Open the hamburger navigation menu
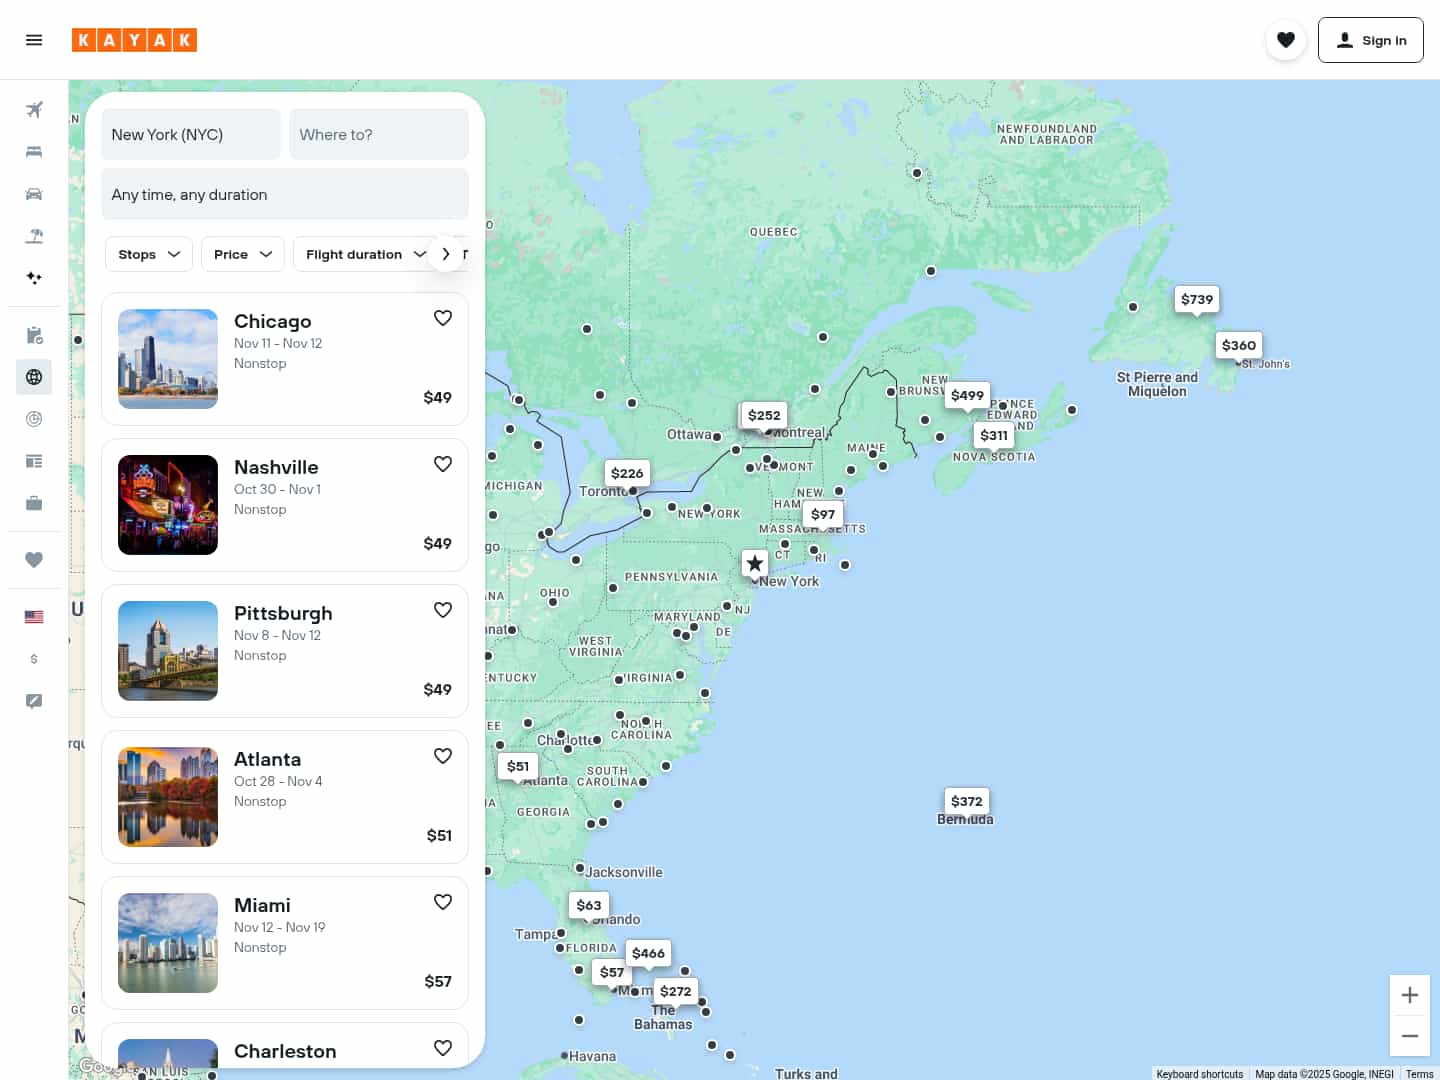 point(34,40)
